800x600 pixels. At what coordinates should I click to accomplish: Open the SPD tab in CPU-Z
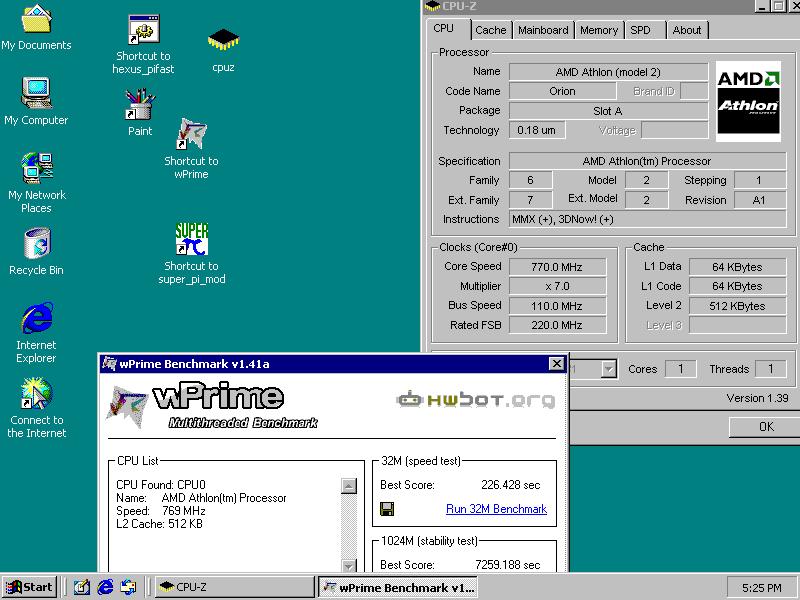[641, 30]
